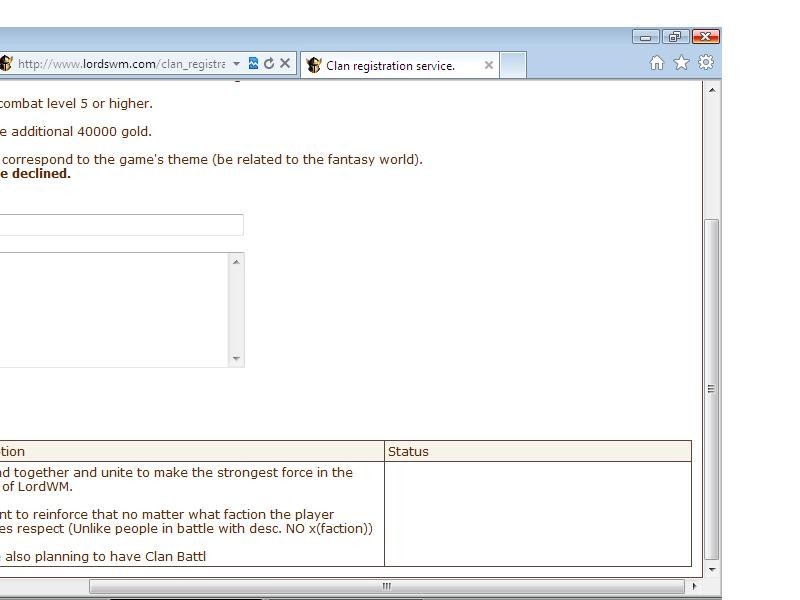The image size is (800, 600).
Task: Click the single-line clan name input
Action: click(120, 225)
